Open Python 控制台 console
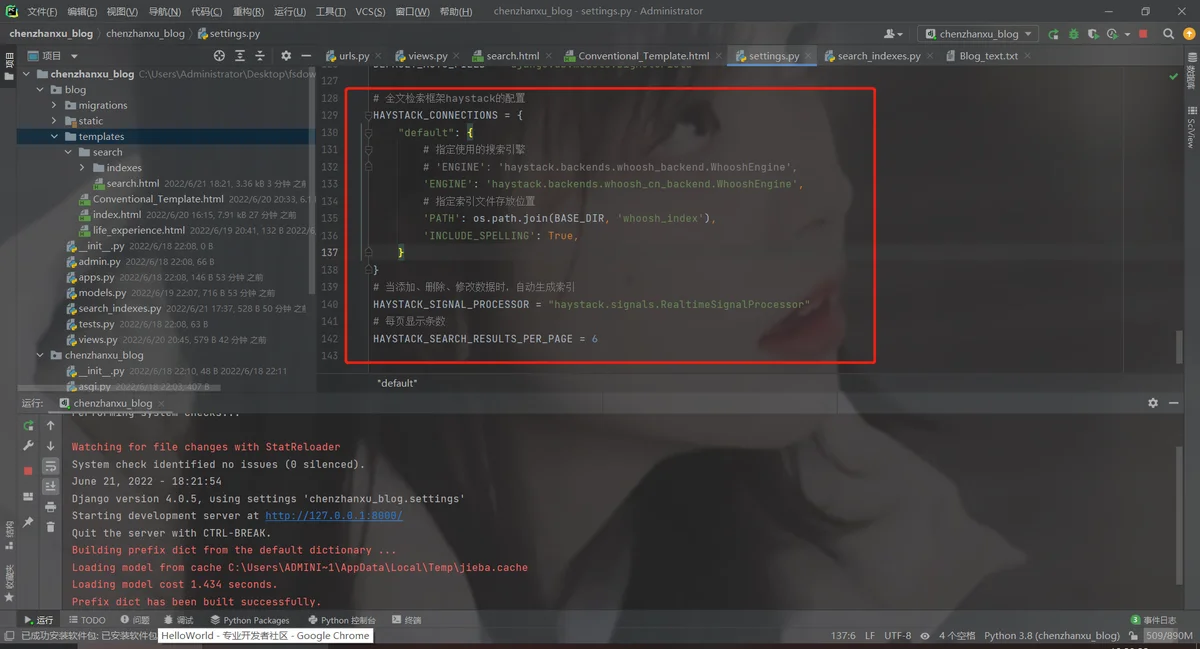1200x649 pixels. (341, 620)
